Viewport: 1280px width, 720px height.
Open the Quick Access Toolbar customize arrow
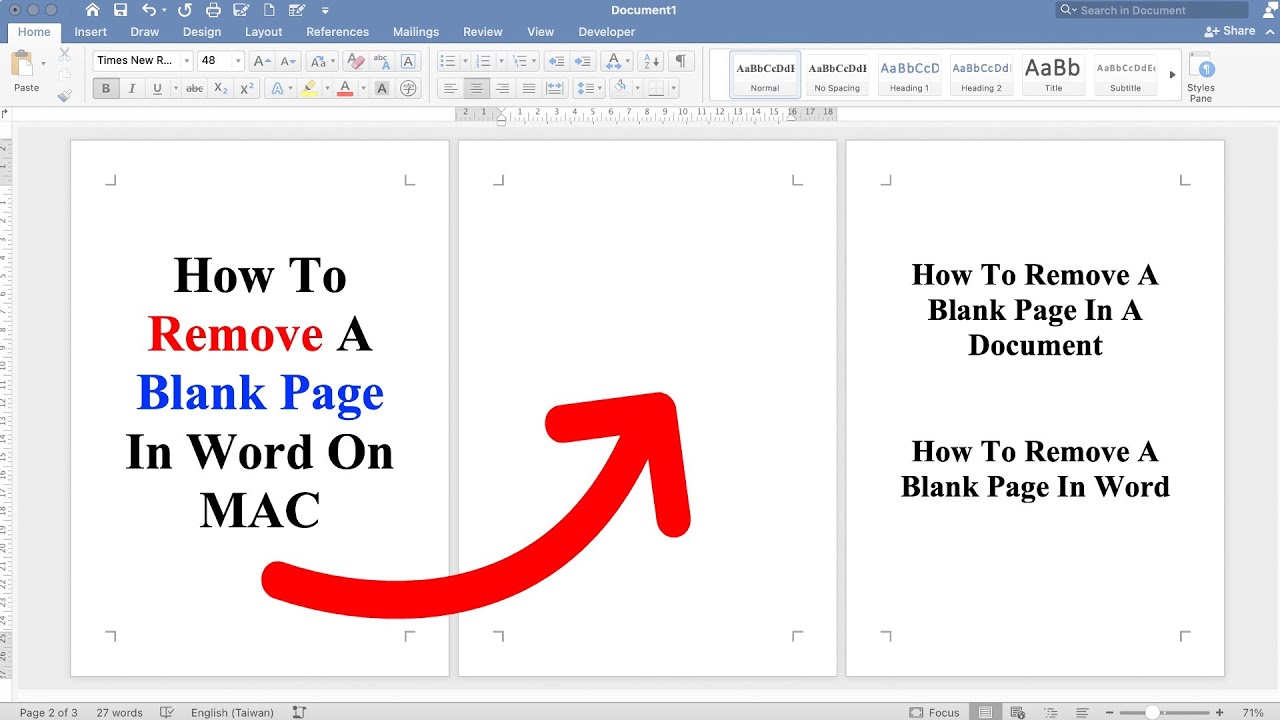click(x=326, y=10)
